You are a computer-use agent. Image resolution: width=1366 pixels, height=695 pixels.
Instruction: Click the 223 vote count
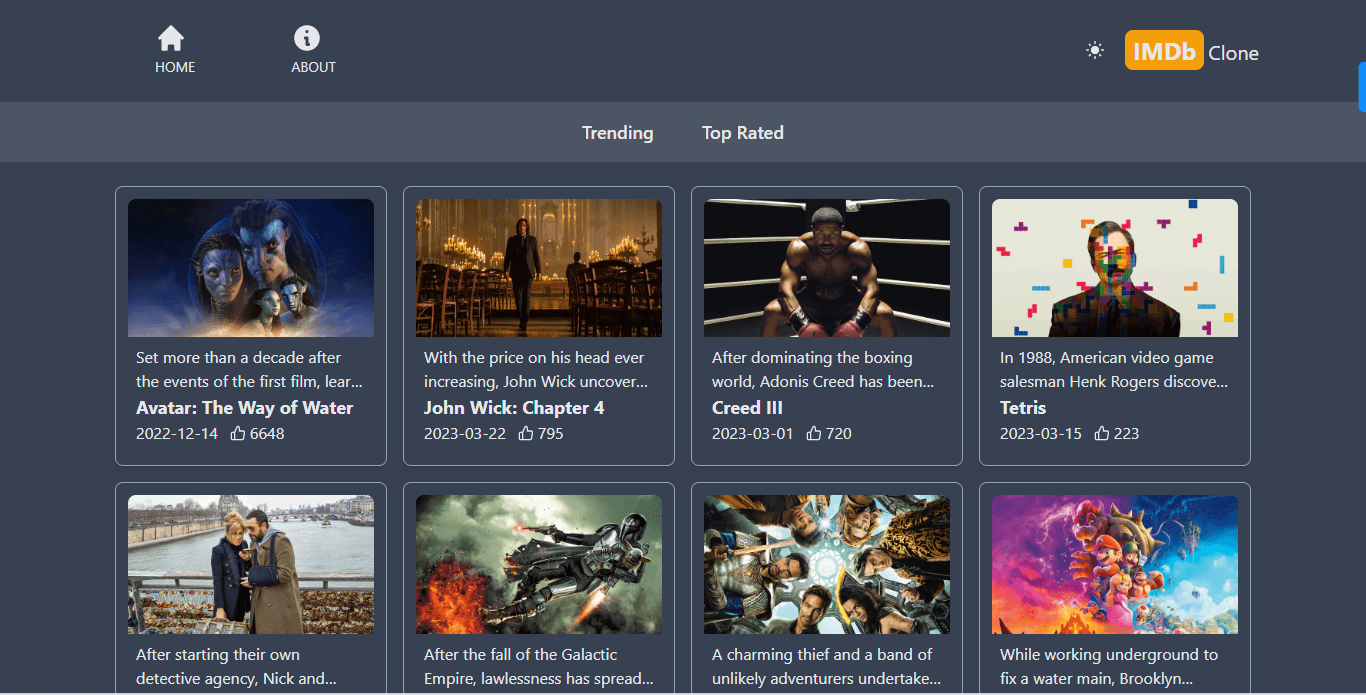[1127, 434]
